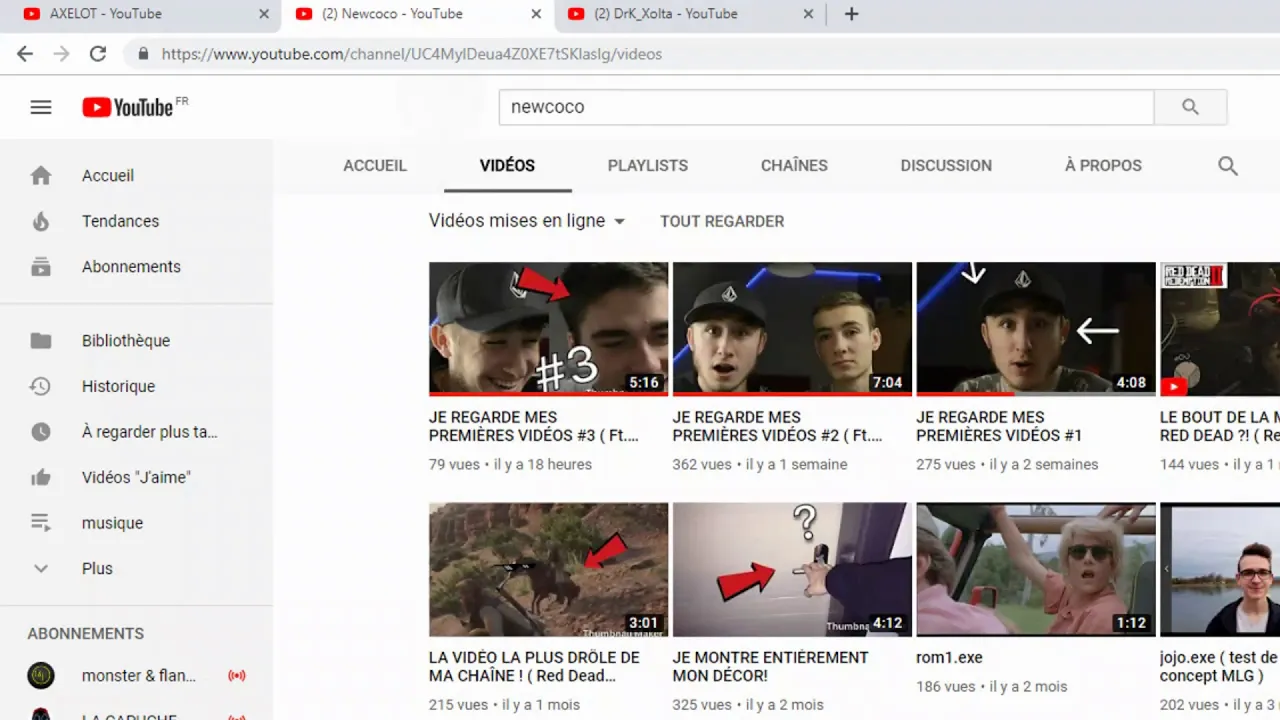Click the monster & flan subscription name
The height and width of the screenshot is (720, 1280).
(139, 676)
